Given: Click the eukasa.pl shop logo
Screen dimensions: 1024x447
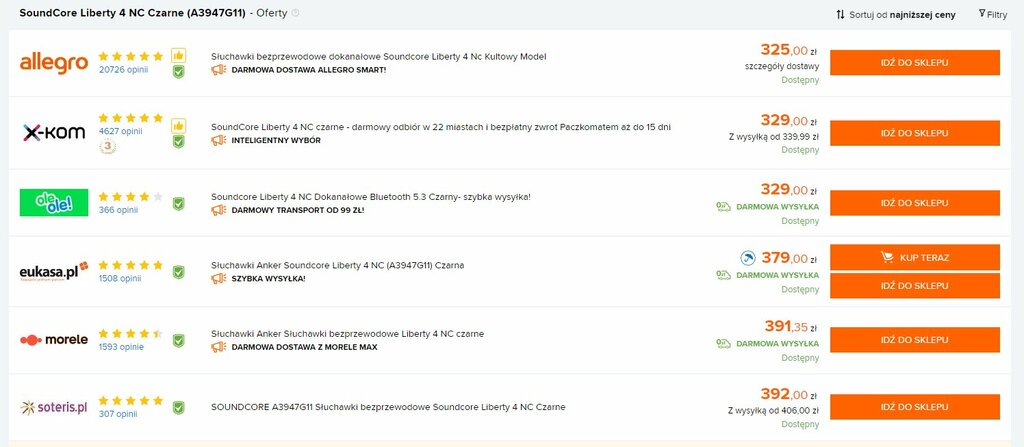Looking at the screenshot, I should click(54, 271).
